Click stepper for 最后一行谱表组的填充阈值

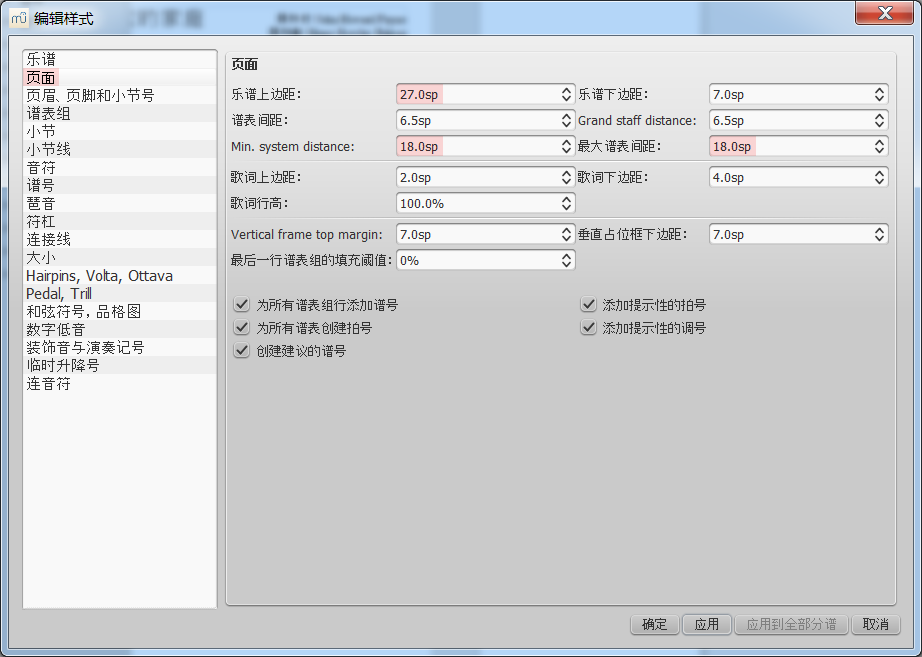pyautogui.click(x=566, y=260)
